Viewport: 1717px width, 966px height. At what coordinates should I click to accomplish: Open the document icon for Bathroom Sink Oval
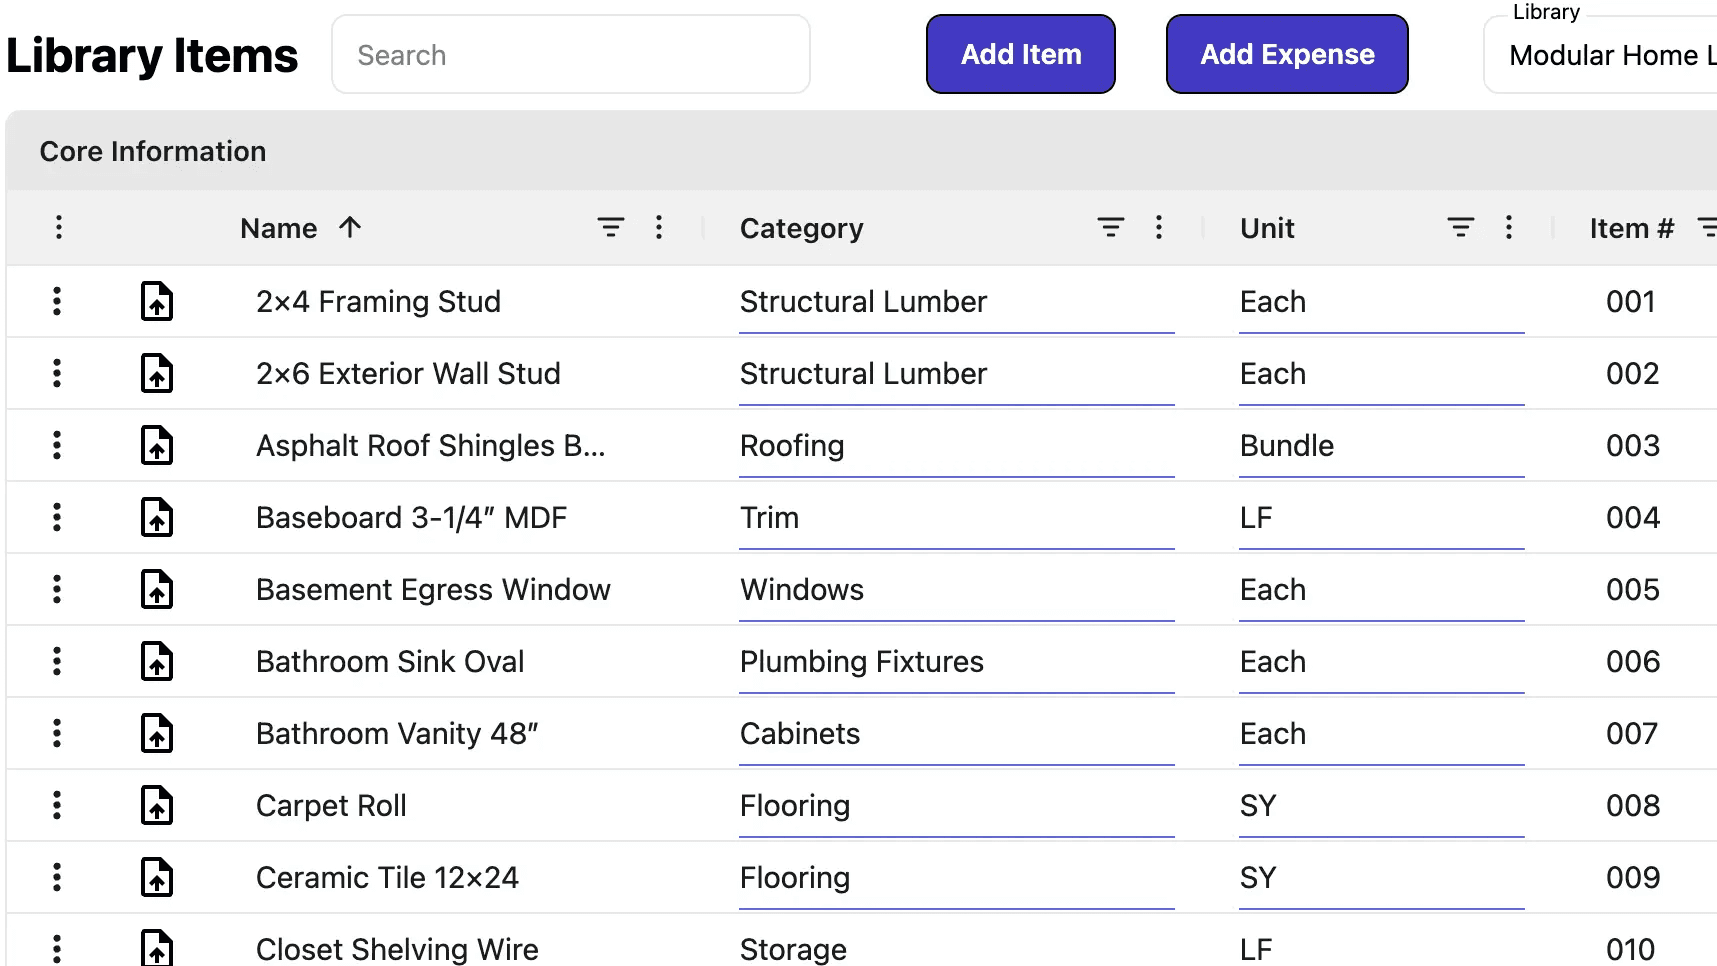tap(157, 661)
